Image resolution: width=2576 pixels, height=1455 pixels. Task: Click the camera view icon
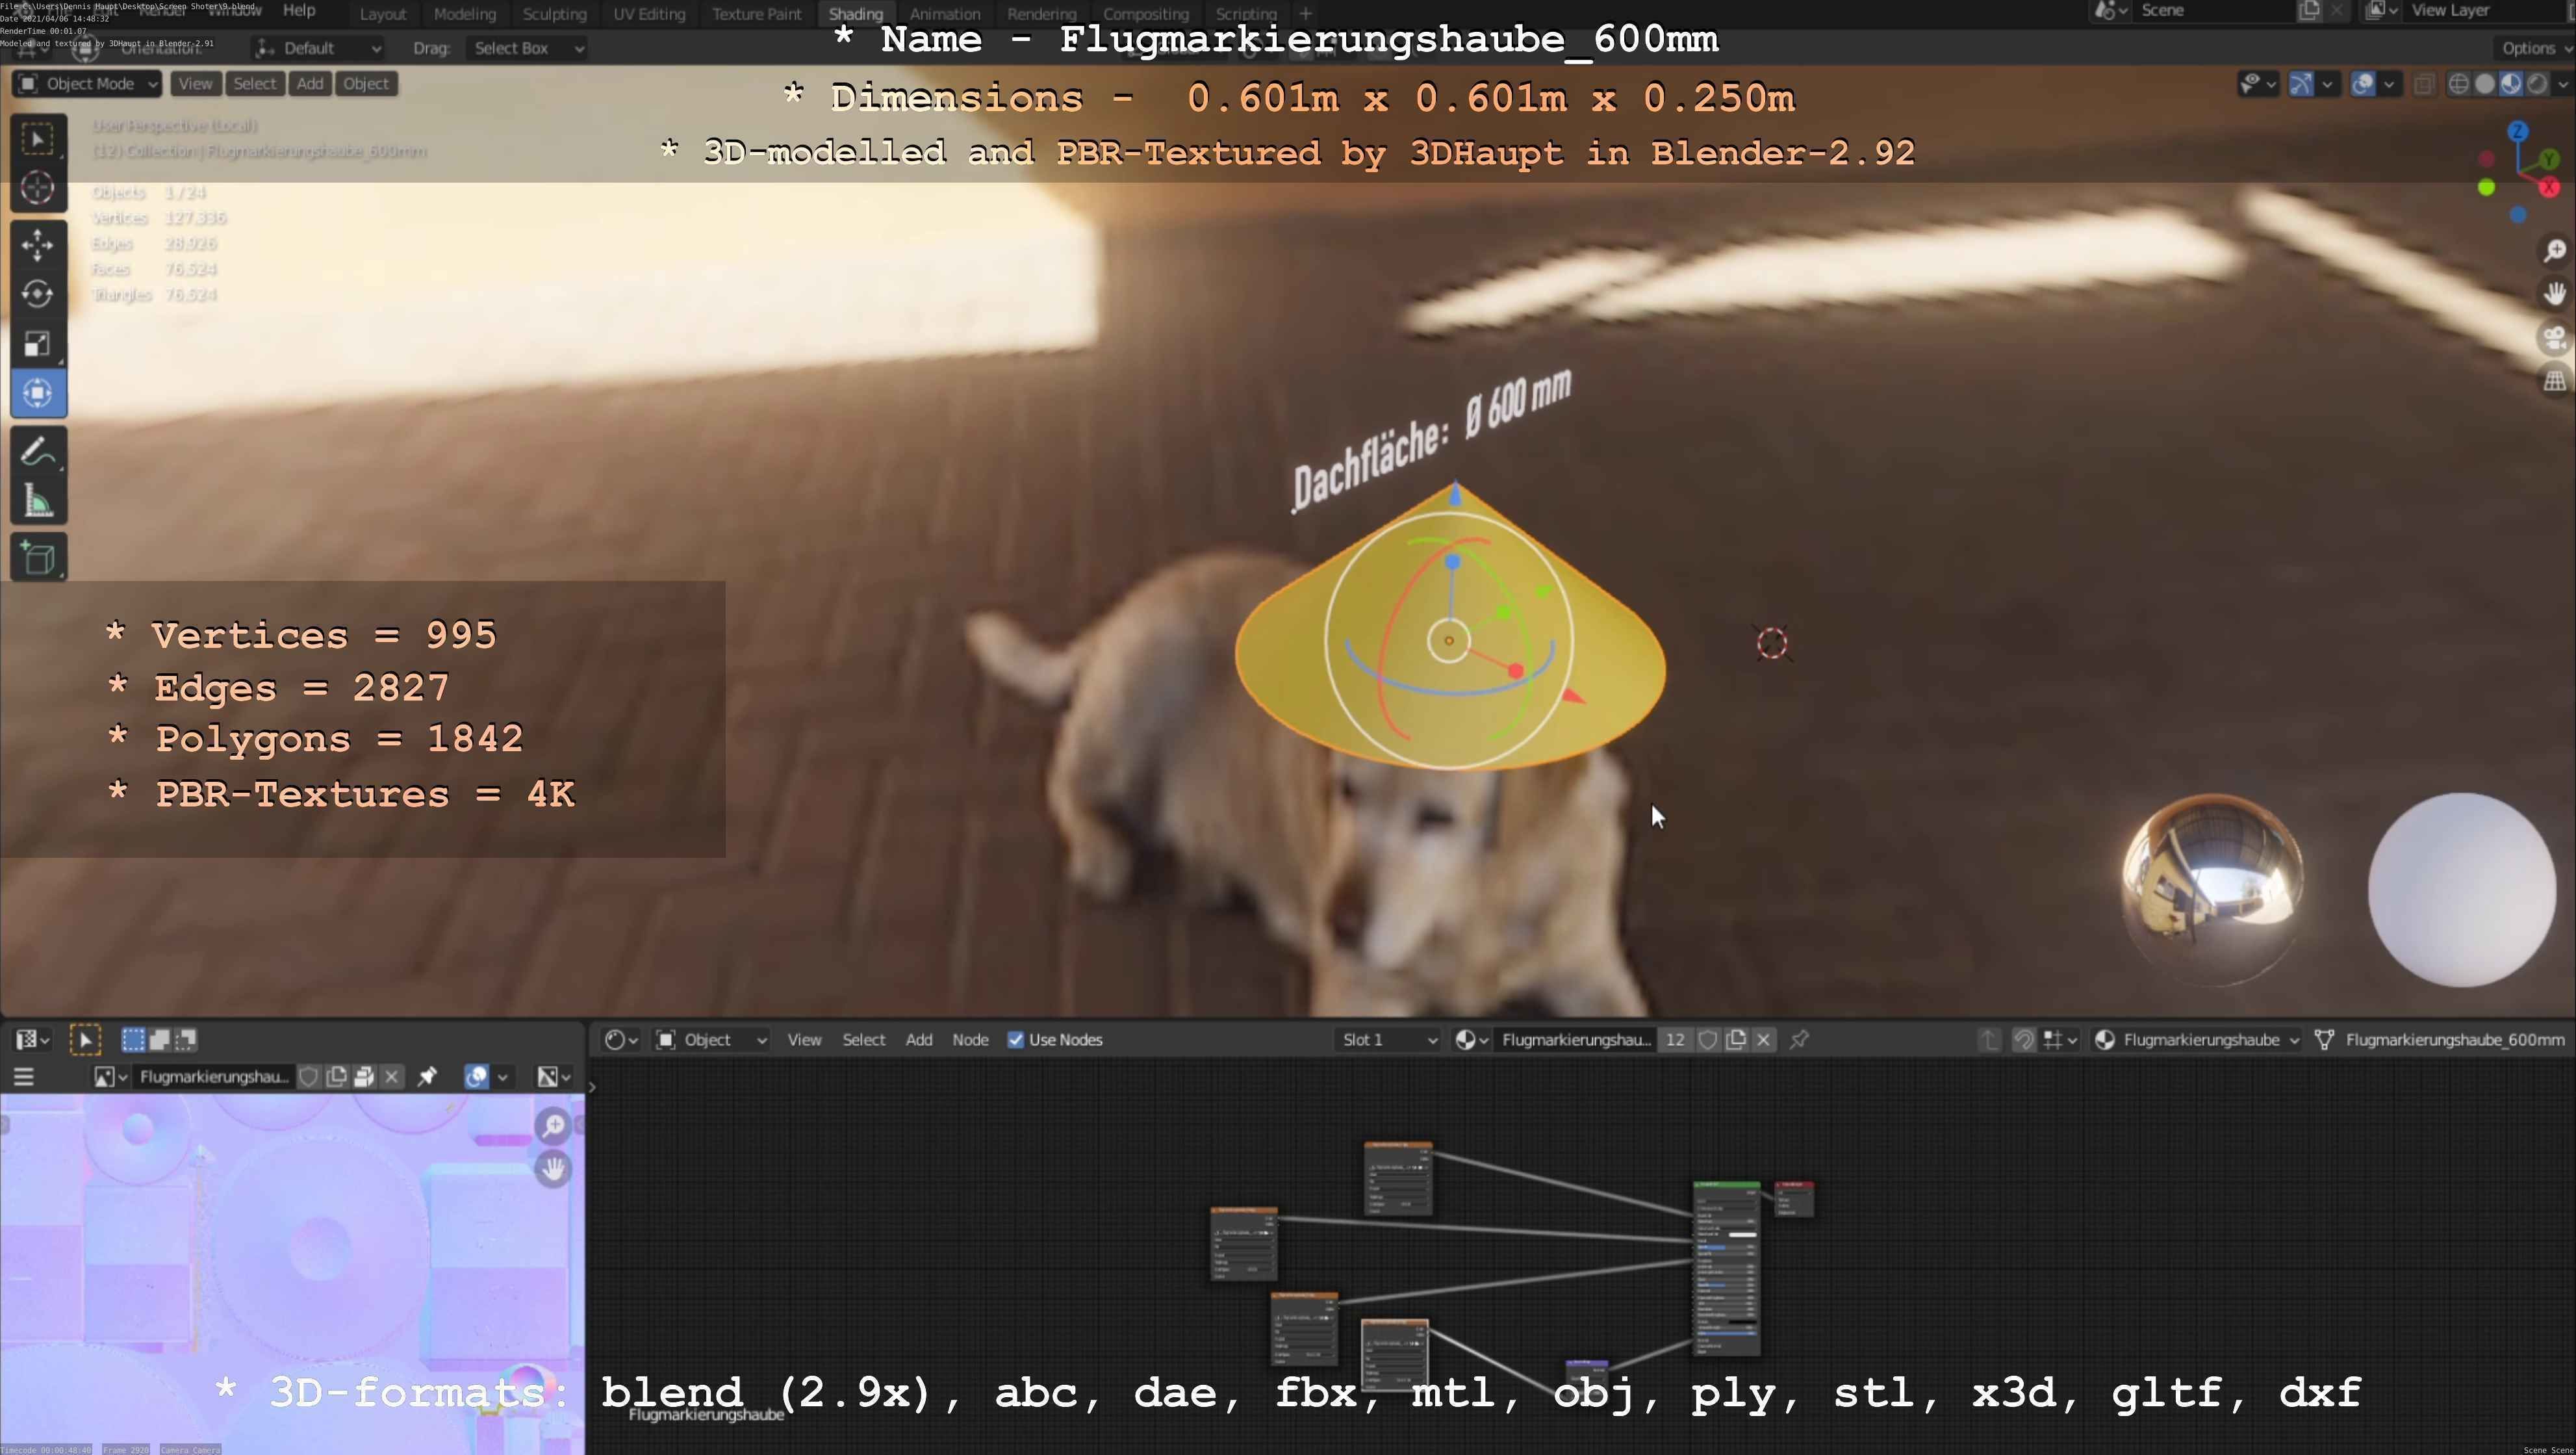2555,337
